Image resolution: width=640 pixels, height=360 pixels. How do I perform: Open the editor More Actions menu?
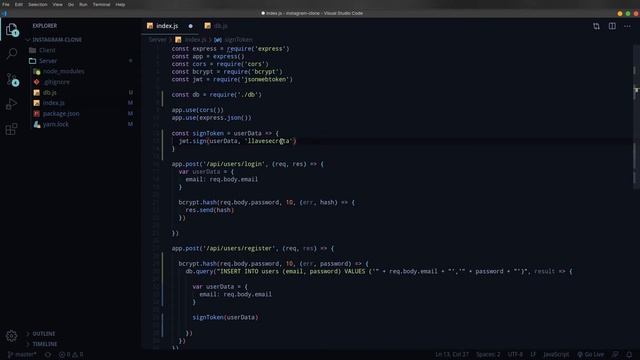tap(627, 26)
